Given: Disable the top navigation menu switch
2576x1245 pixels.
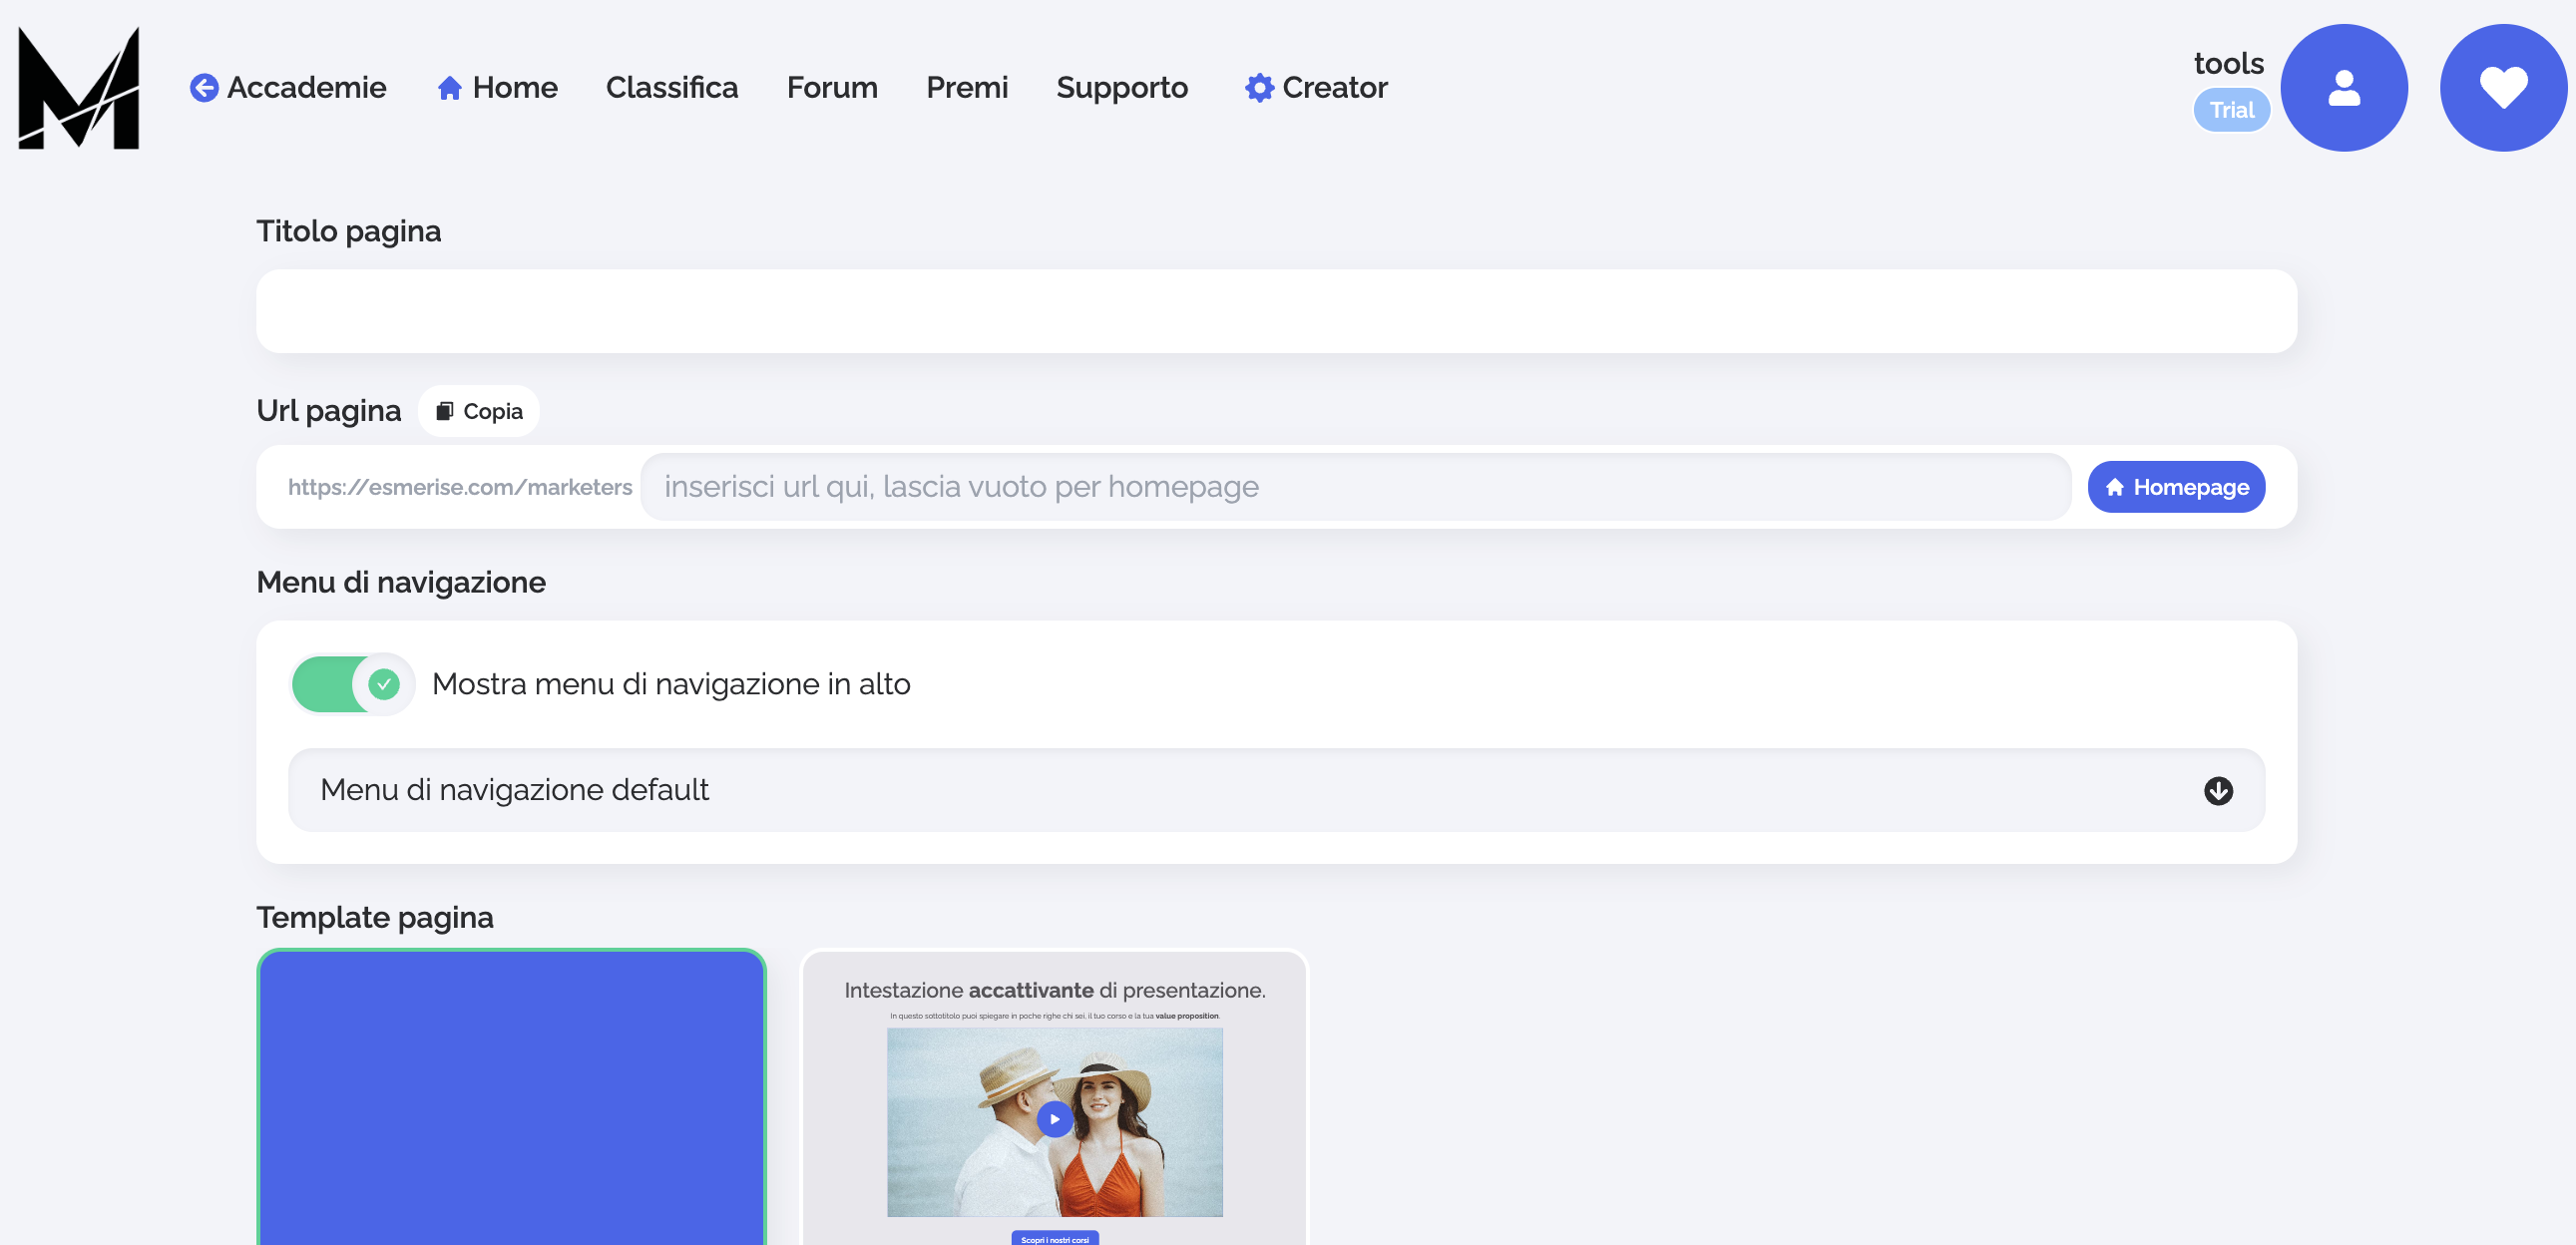Looking at the screenshot, I should (x=350, y=684).
